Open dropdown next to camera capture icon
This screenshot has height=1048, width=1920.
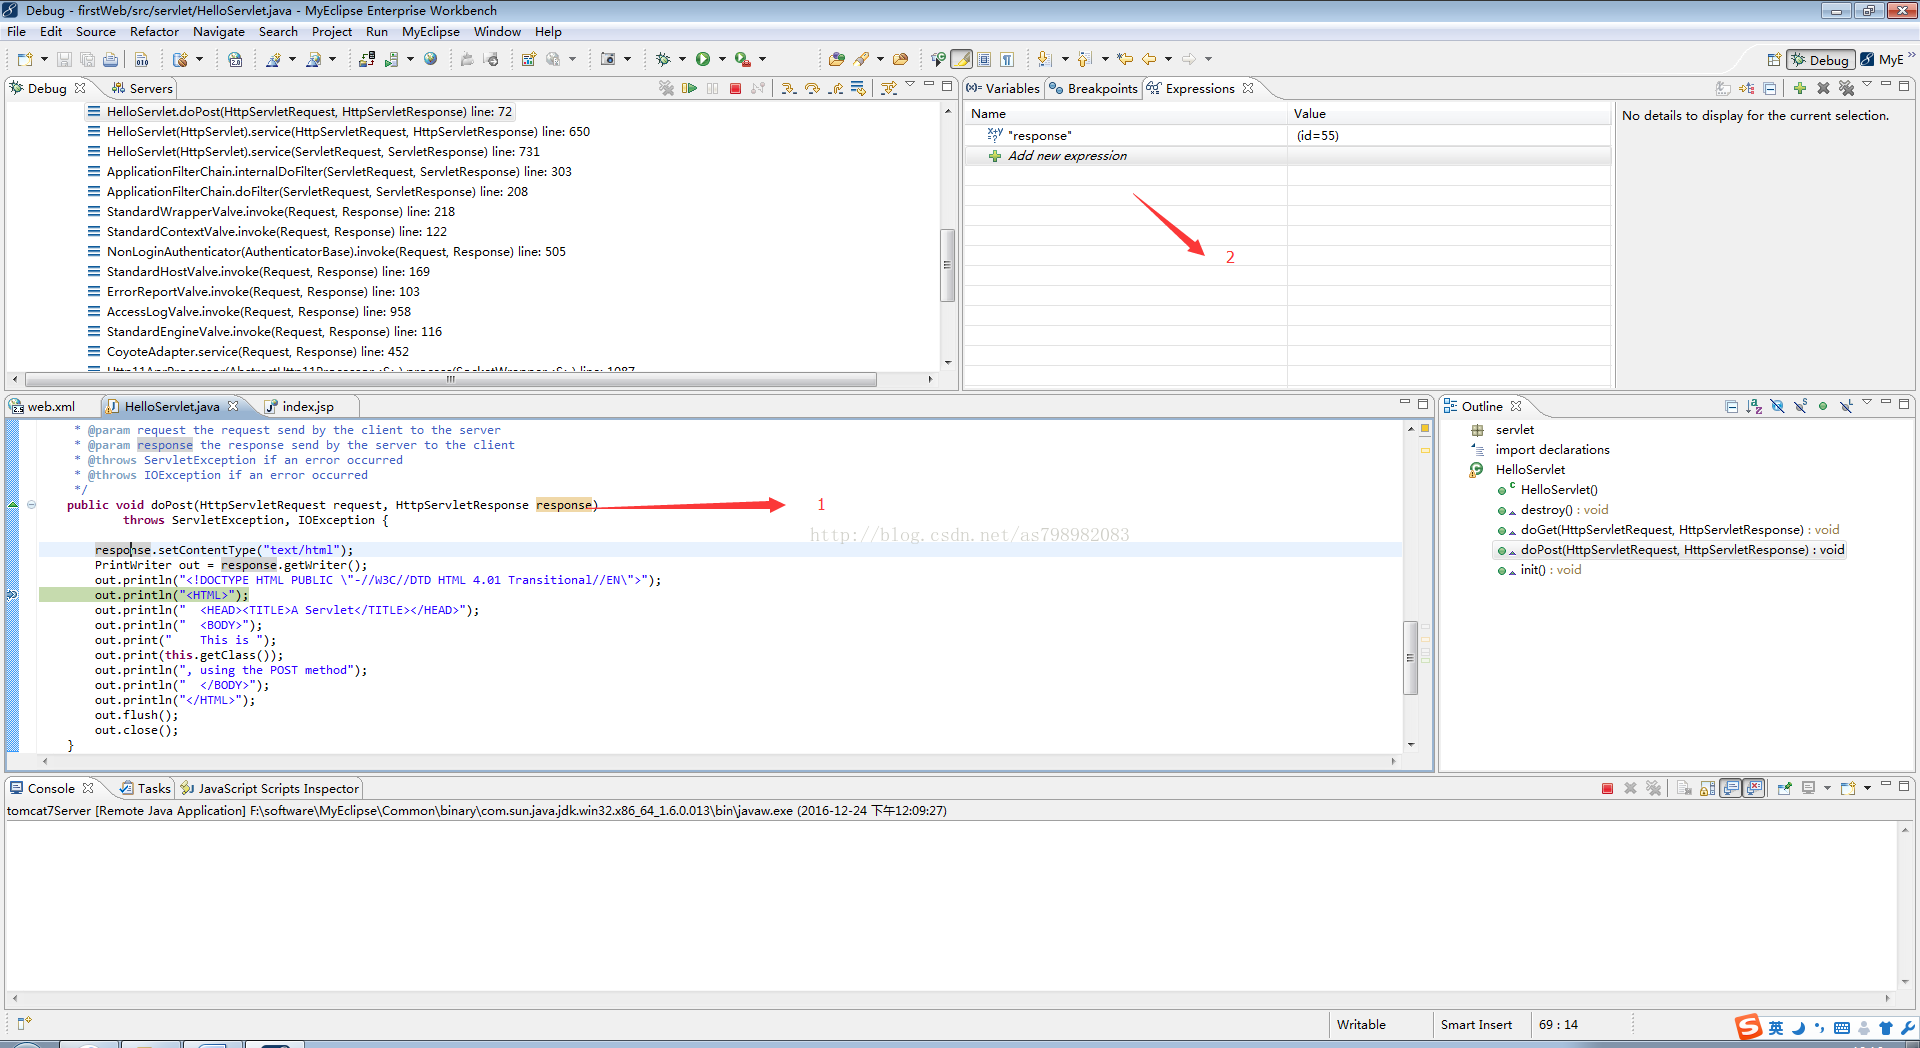tap(627, 60)
